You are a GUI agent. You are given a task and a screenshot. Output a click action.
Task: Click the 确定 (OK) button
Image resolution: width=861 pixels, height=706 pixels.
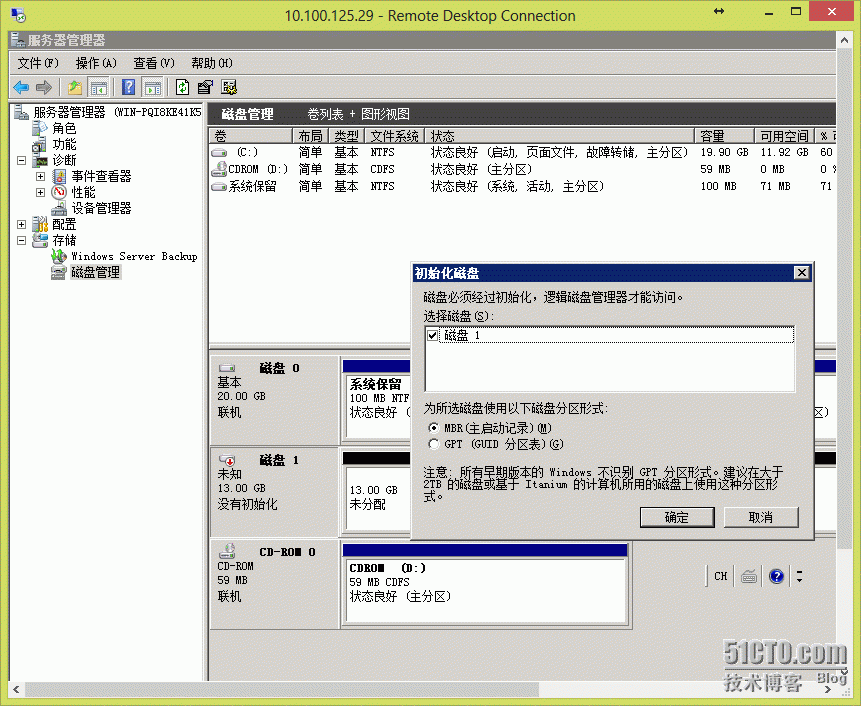click(x=677, y=517)
